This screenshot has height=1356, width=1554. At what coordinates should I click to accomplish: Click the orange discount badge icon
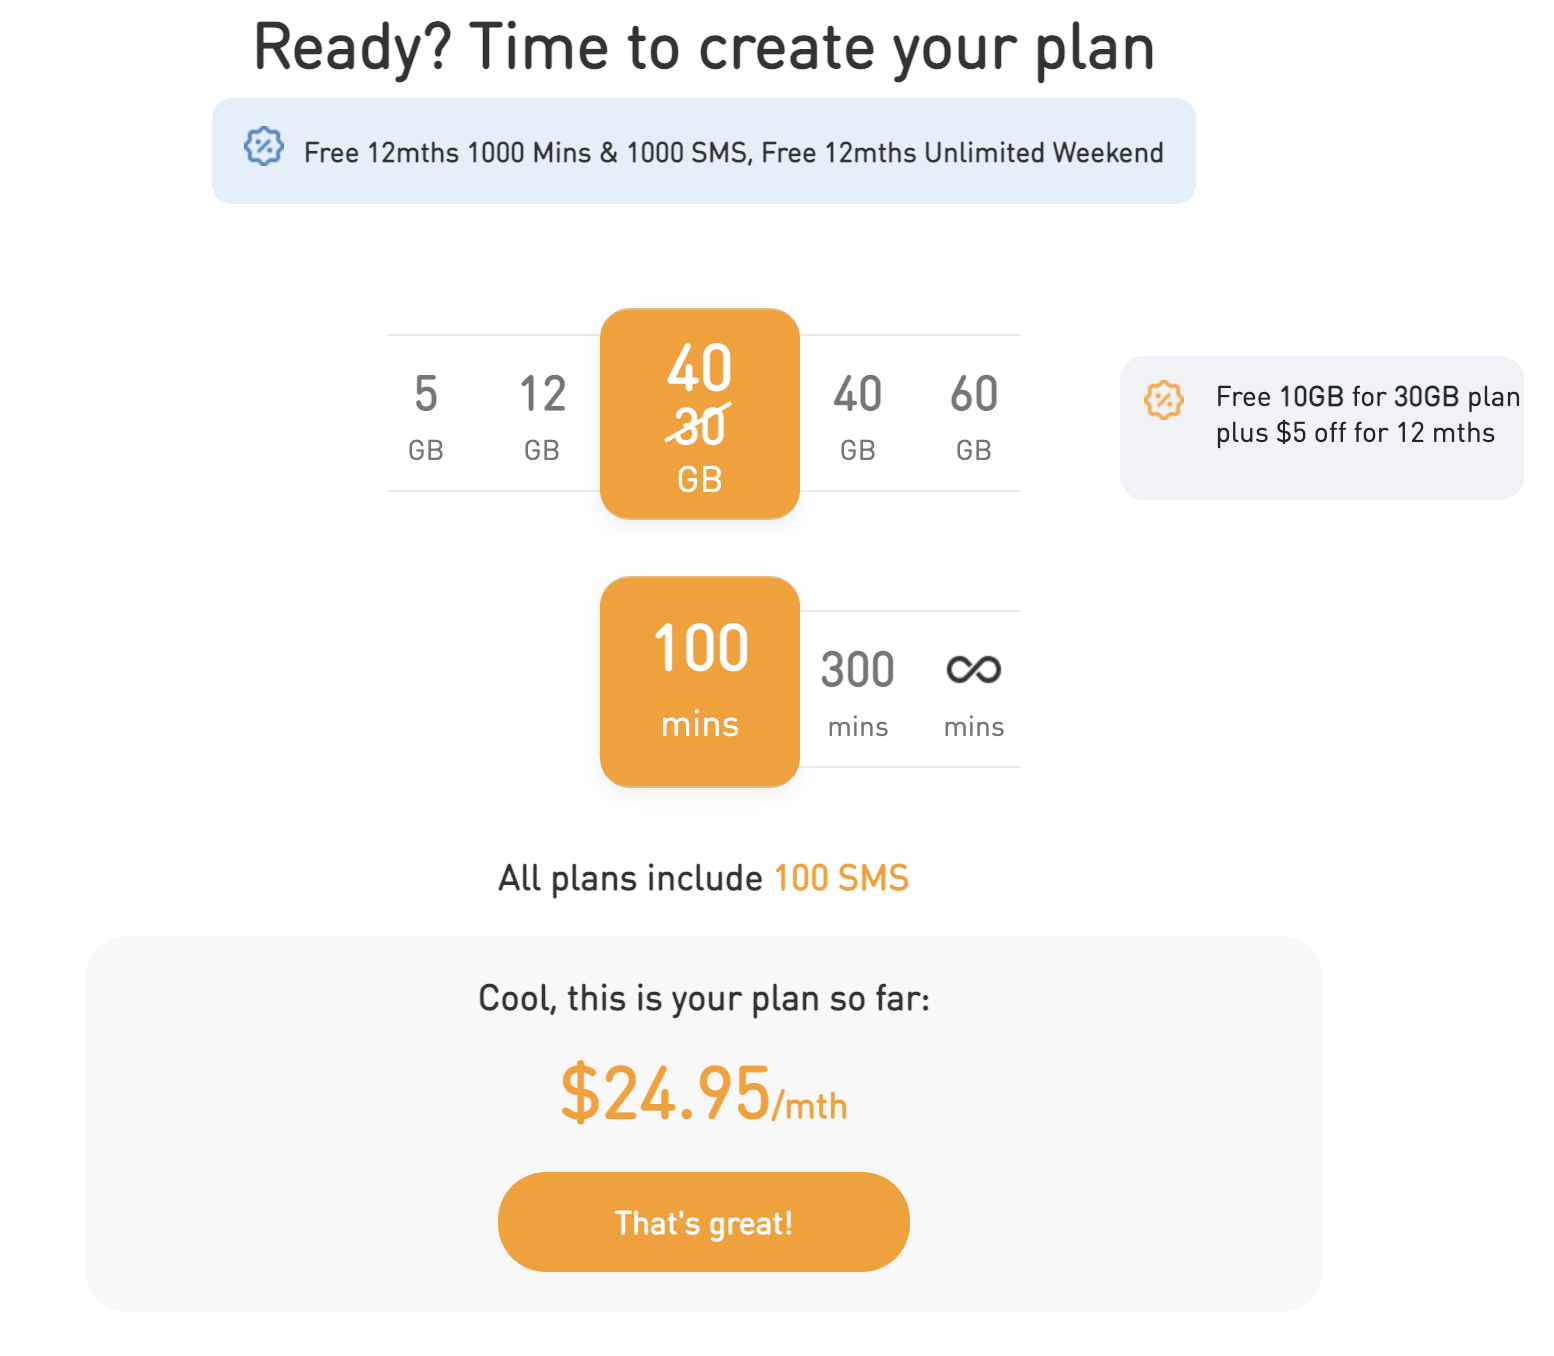point(1163,400)
